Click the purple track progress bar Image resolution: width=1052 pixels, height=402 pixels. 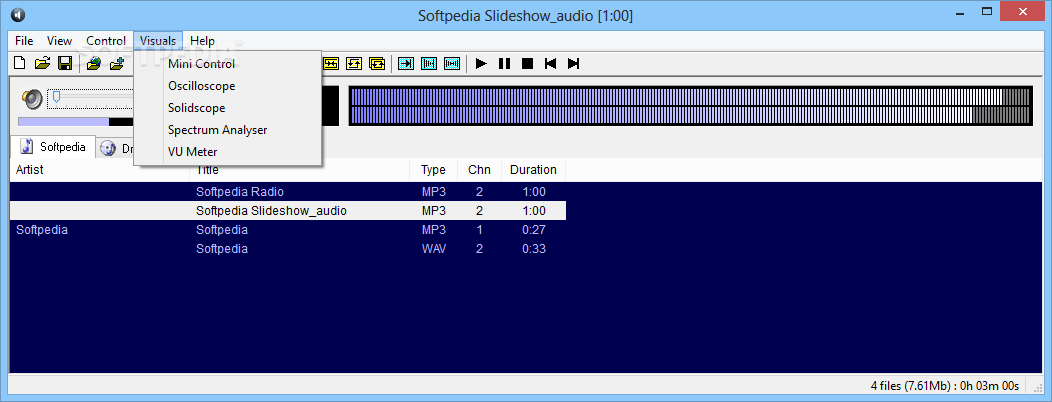pos(63,122)
